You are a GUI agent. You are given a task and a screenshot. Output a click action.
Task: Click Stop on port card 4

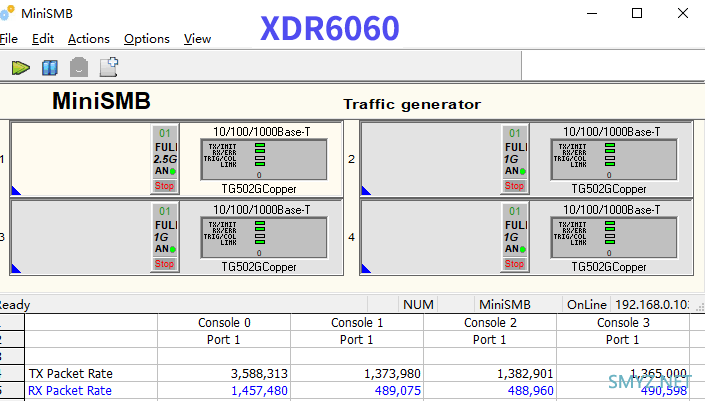(514, 264)
